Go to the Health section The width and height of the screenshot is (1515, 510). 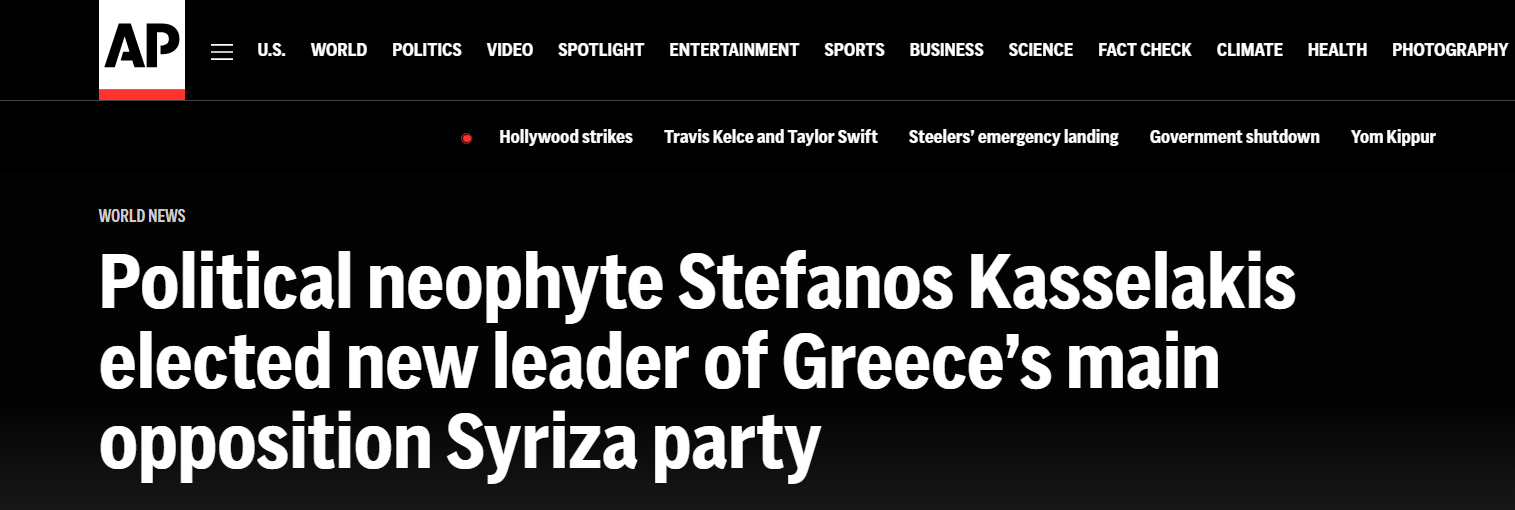pos(1337,50)
